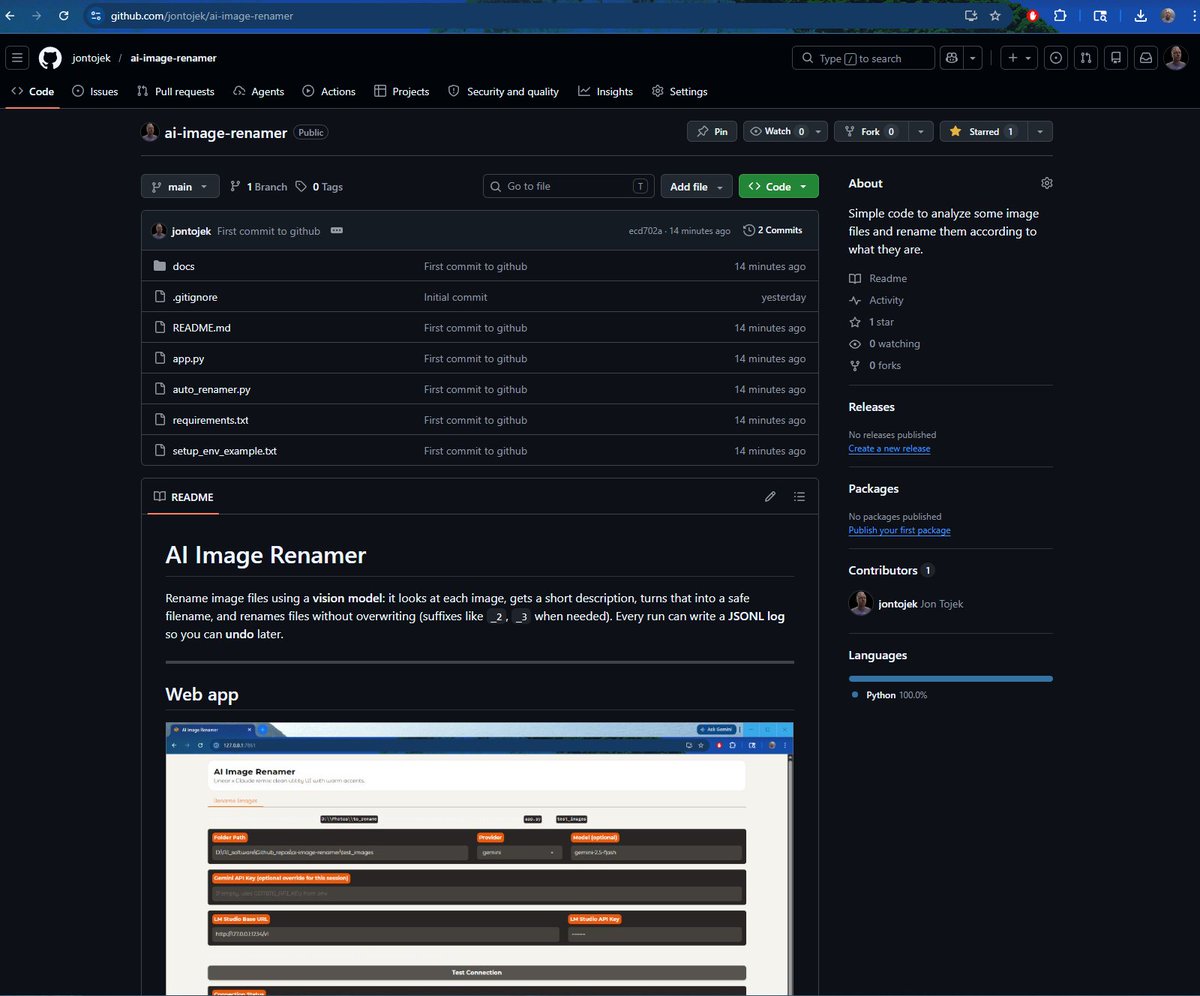Open 'Initial commit' message for .gitignore

click(456, 297)
